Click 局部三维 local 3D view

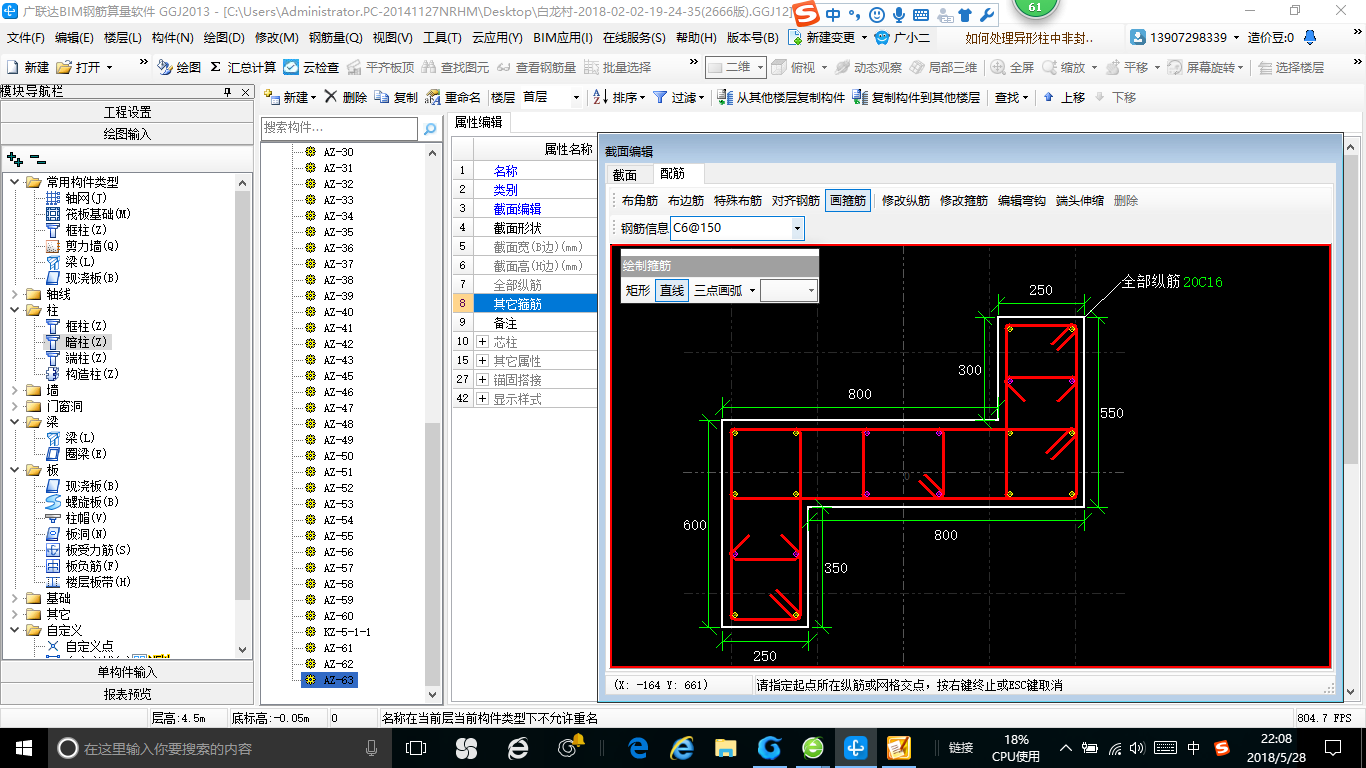pos(943,67)
